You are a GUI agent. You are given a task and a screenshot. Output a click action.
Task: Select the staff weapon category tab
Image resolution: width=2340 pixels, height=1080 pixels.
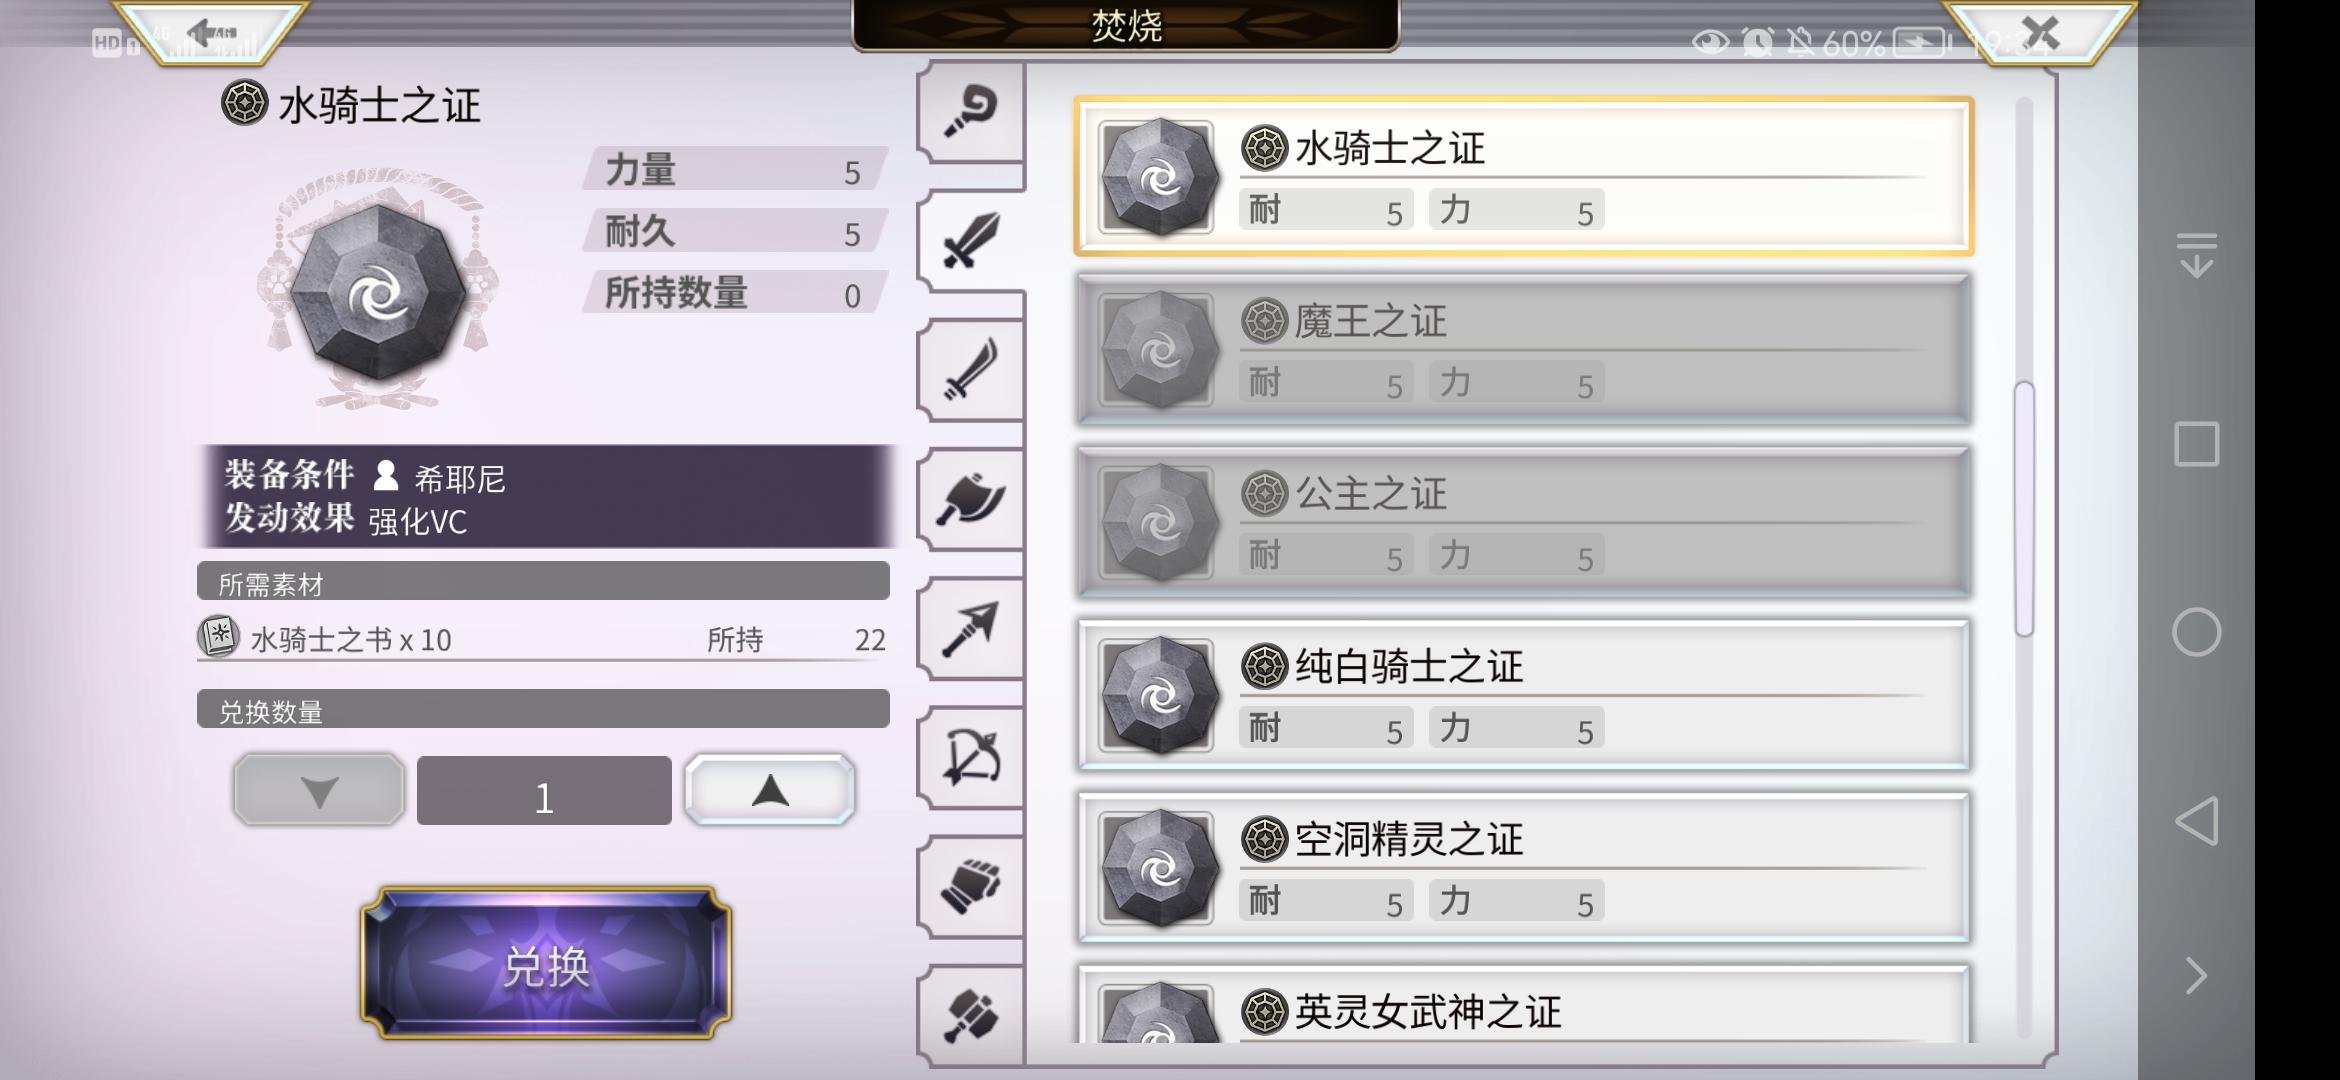coord(970,110)
